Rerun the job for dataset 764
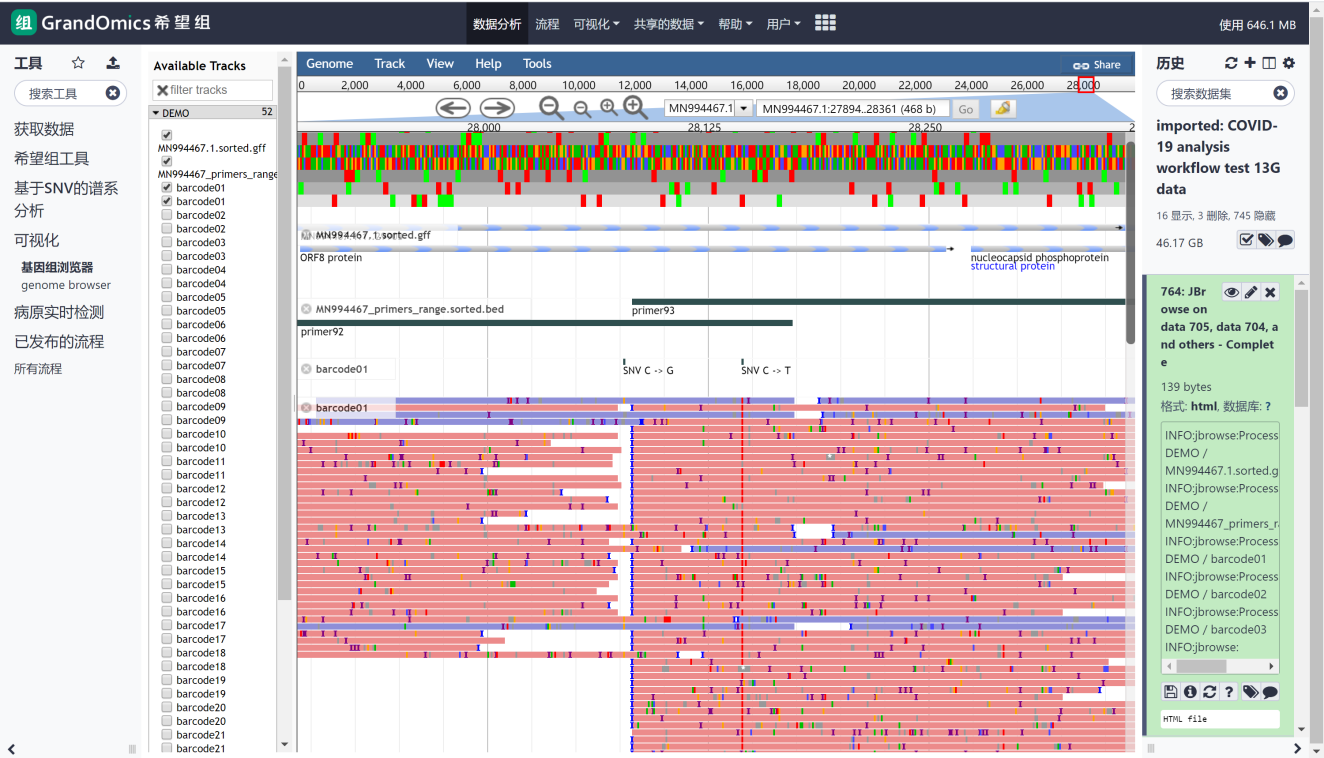 point(1210,692)
